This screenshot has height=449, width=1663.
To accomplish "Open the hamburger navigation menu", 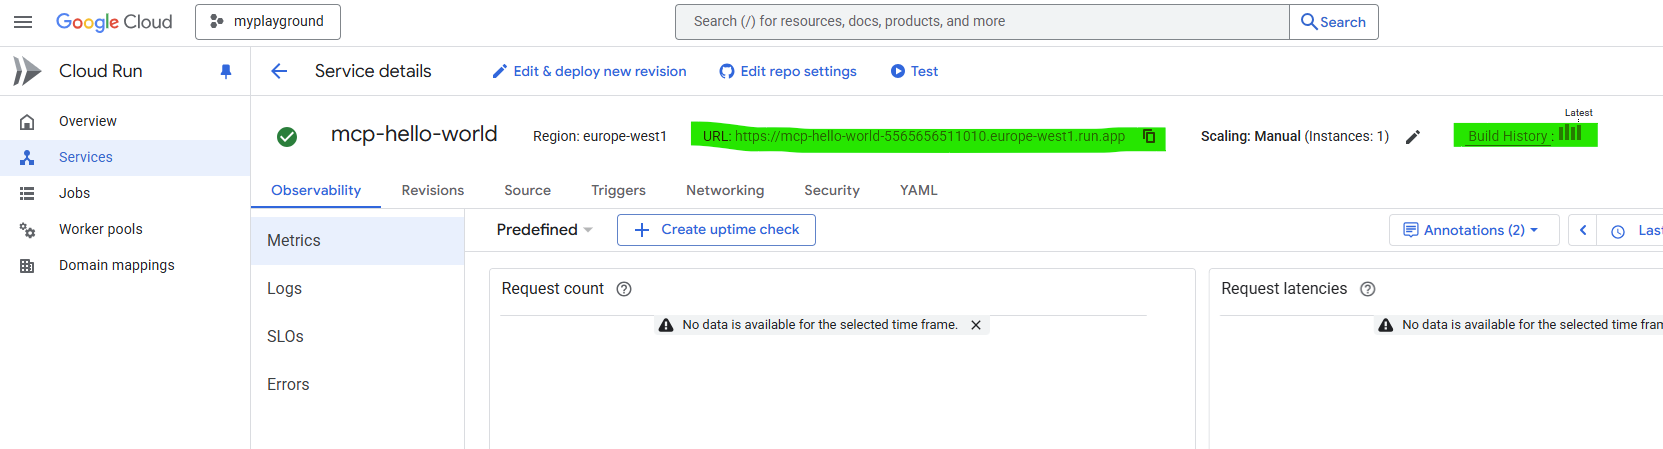I will 23,22.
